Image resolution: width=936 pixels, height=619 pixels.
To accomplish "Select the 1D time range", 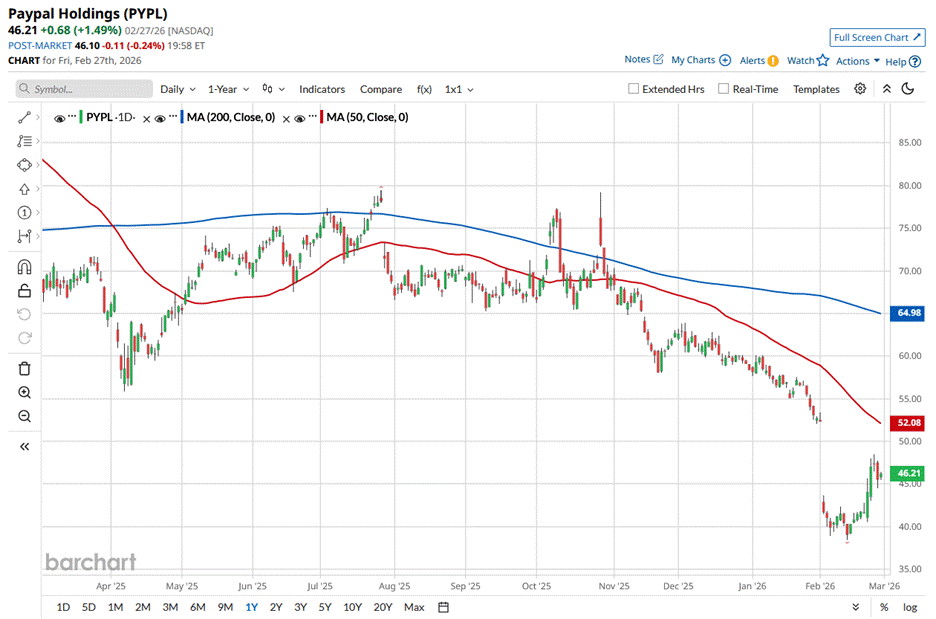I will [x=63, y=607].
